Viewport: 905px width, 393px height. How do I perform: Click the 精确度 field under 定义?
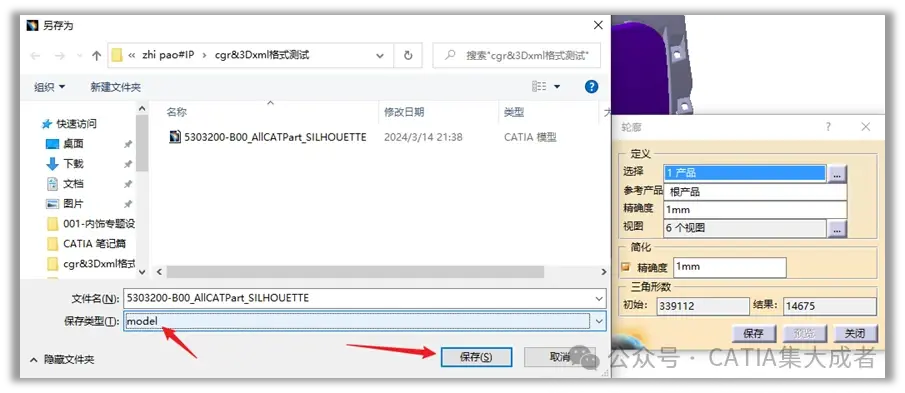(756, 209)
